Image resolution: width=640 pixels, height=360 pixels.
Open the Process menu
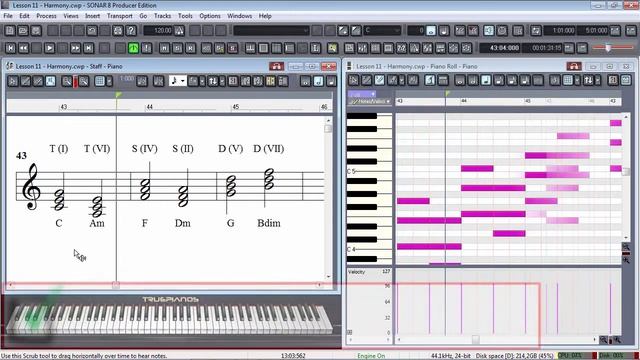pos(47,16)
